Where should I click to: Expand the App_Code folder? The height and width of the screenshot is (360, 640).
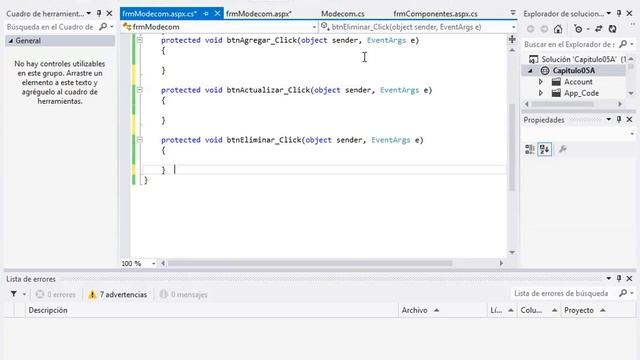tap(541, 93)
